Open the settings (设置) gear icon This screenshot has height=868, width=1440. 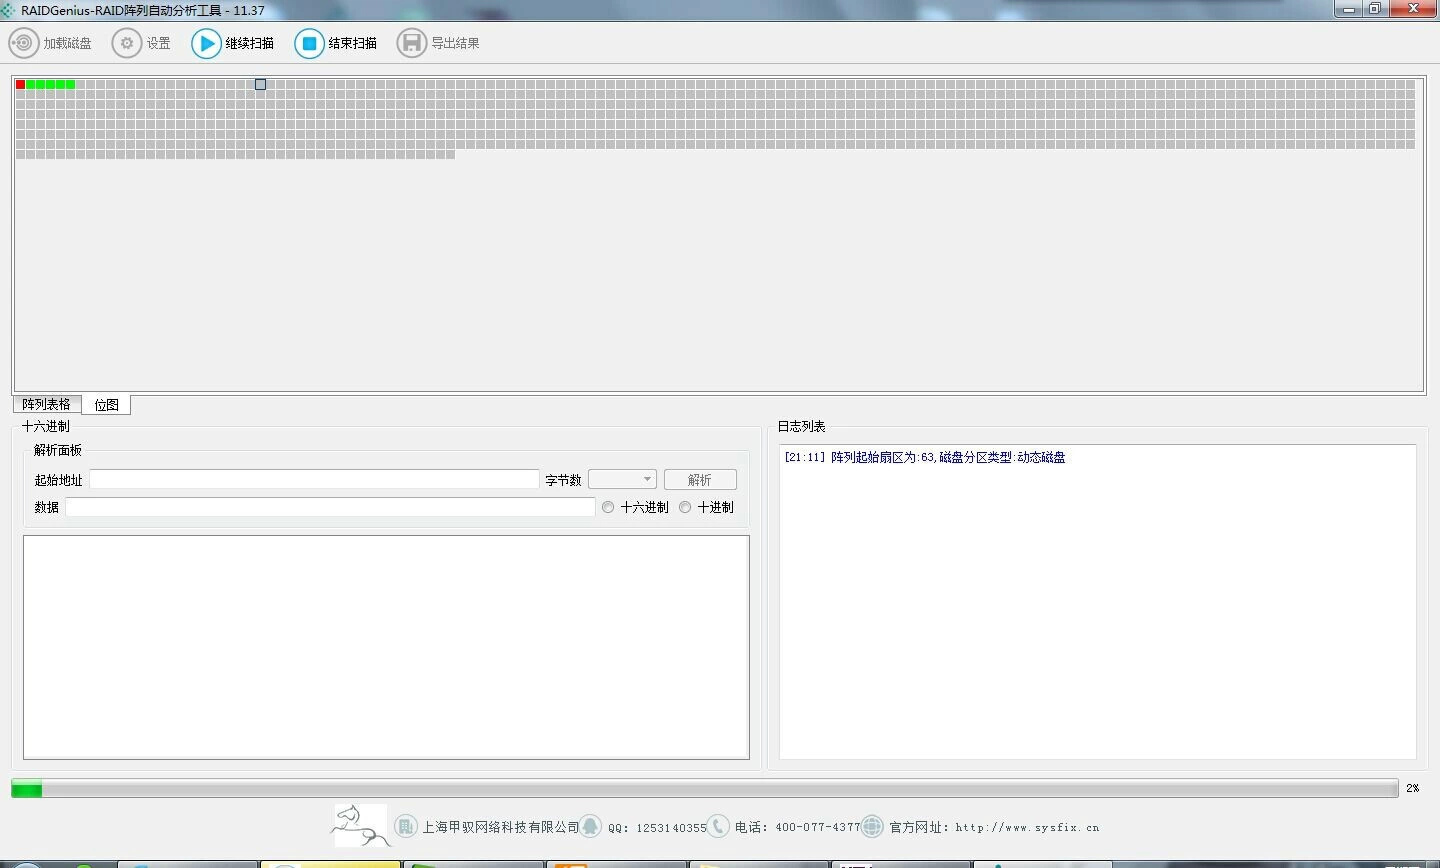[127, 43]
